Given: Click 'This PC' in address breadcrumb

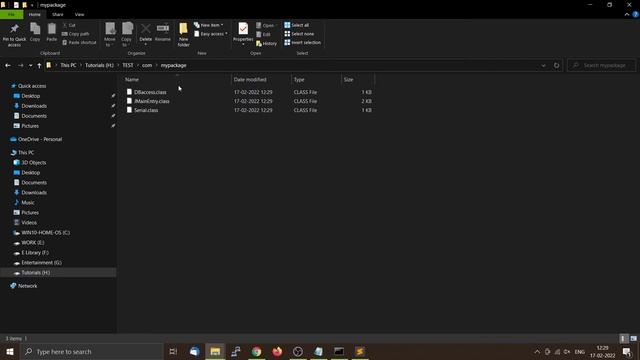Looking at the screenshot, I should click(x=68, y=65).
